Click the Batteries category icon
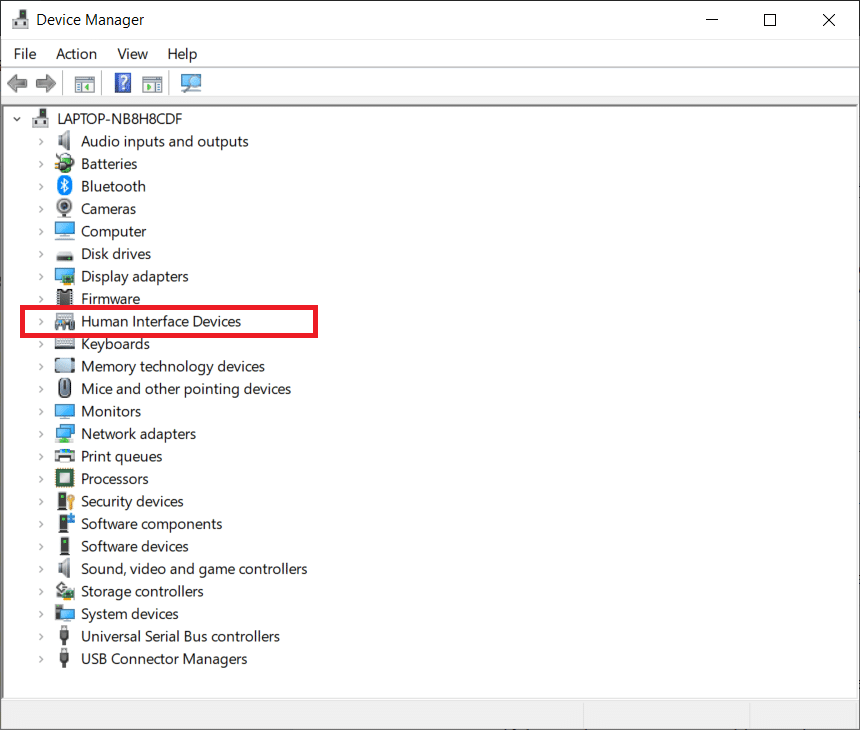 65,164
